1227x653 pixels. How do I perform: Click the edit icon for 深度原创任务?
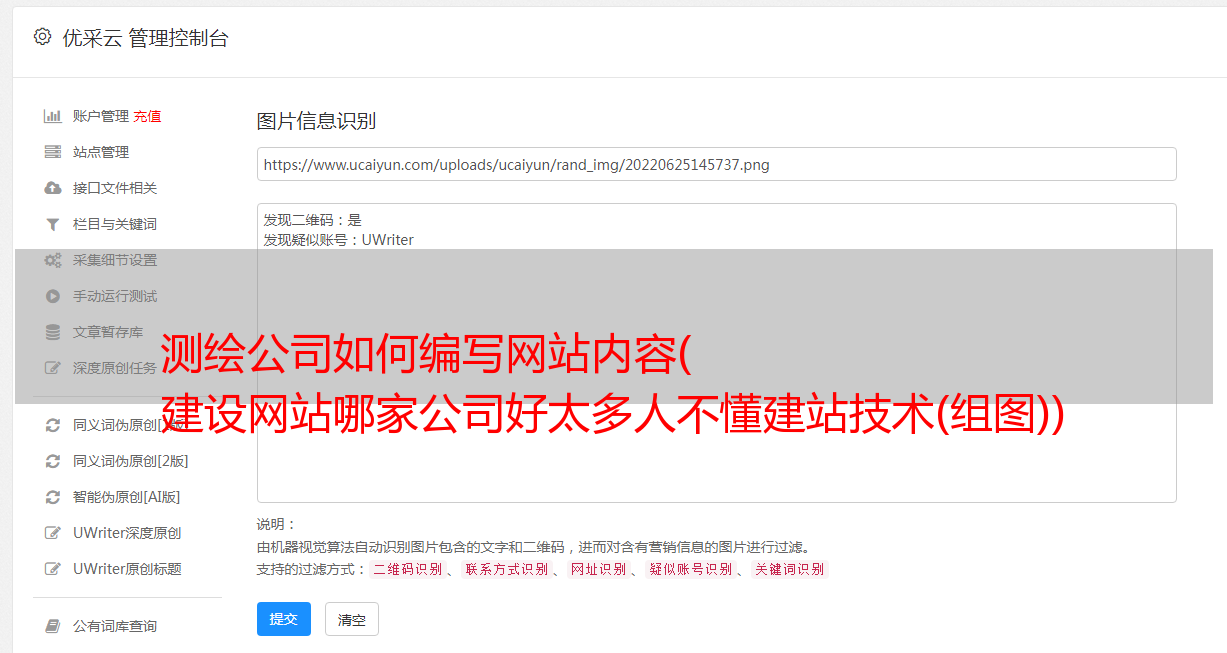[x=52, y=368]
